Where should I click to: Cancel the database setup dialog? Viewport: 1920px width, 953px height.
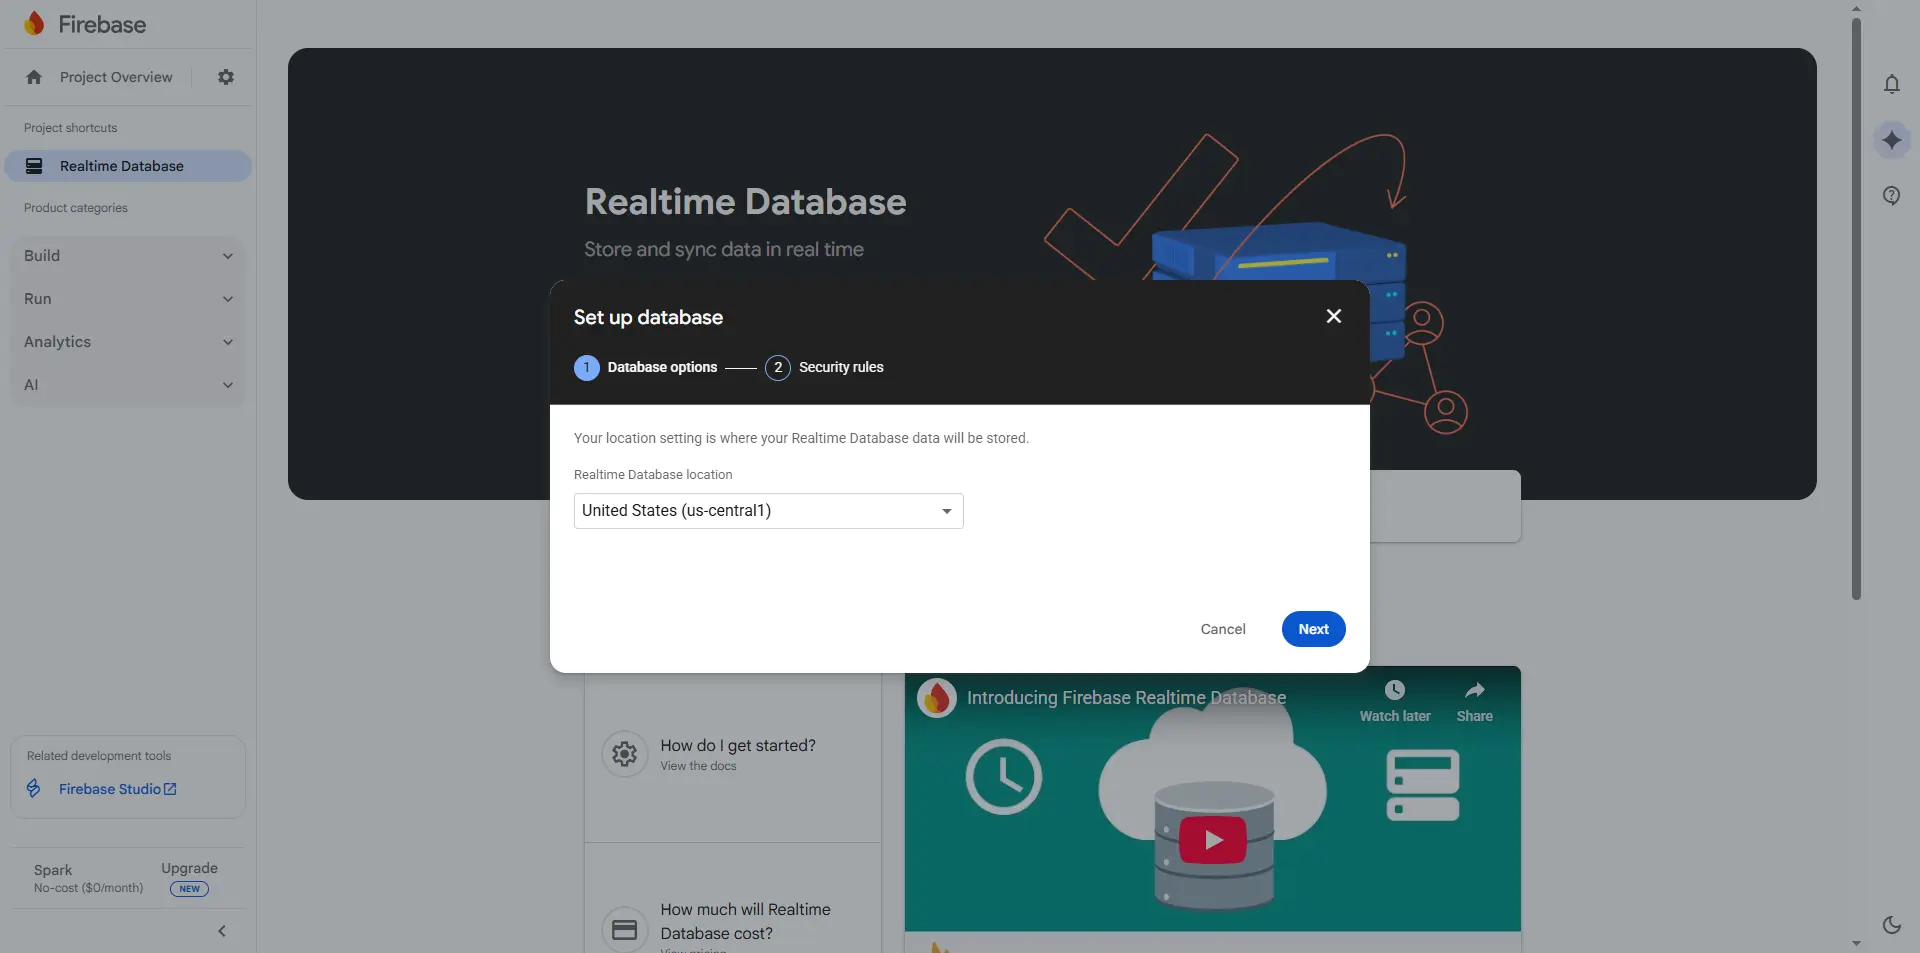[1222, 629]
